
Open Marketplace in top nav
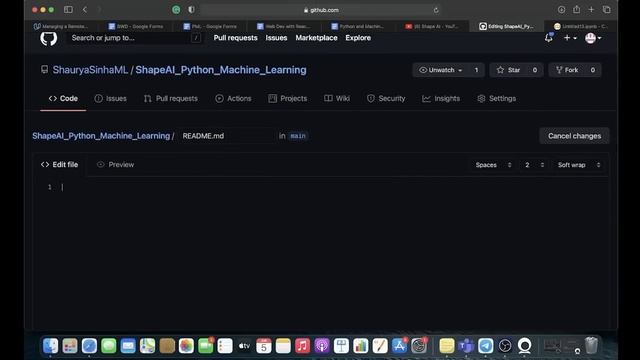click(x=316, y=38)
